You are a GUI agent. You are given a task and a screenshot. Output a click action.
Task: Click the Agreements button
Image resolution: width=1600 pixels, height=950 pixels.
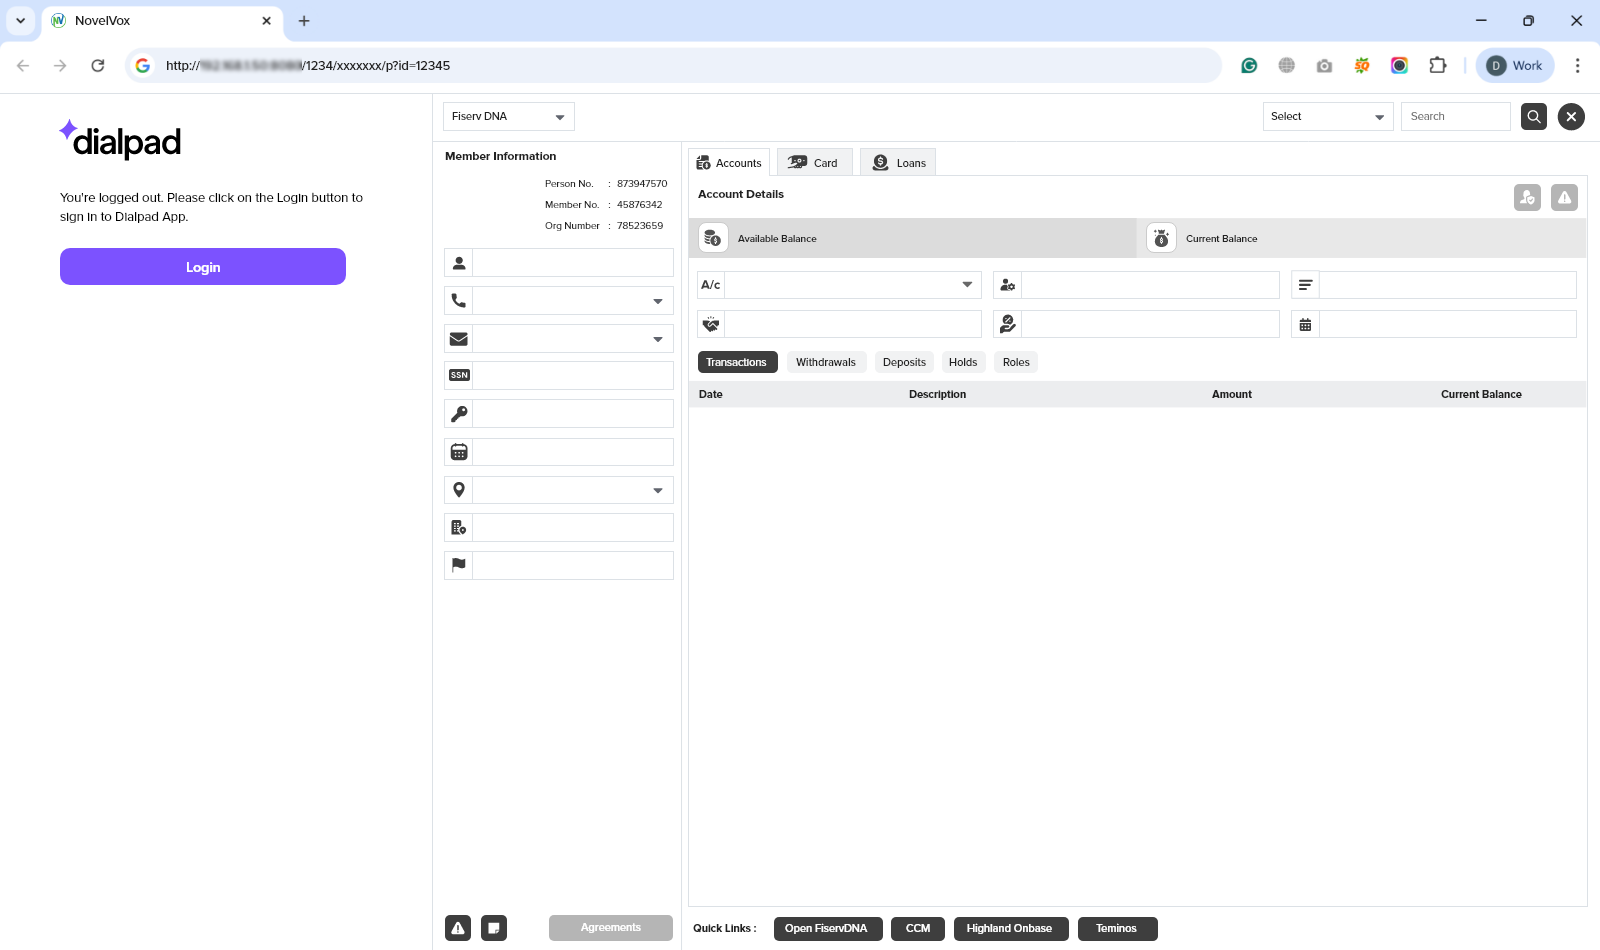pos(611,928)
